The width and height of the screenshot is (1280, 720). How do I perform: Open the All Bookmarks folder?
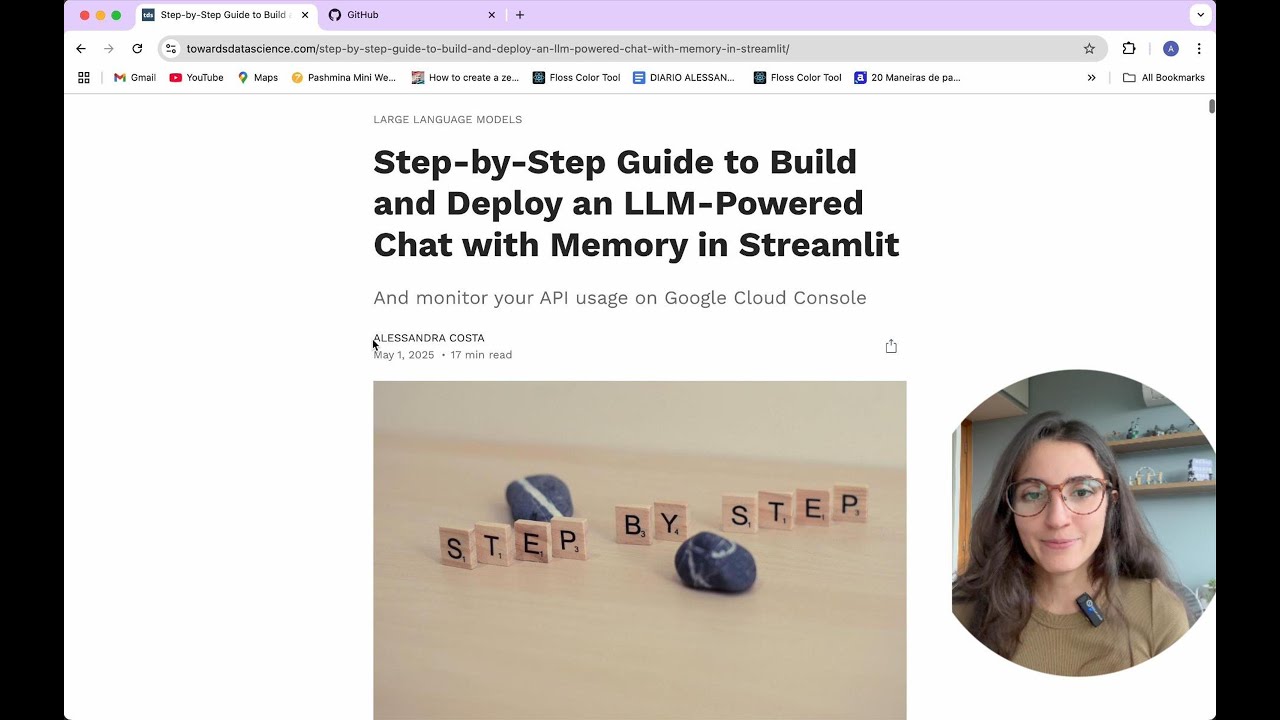1164,77
